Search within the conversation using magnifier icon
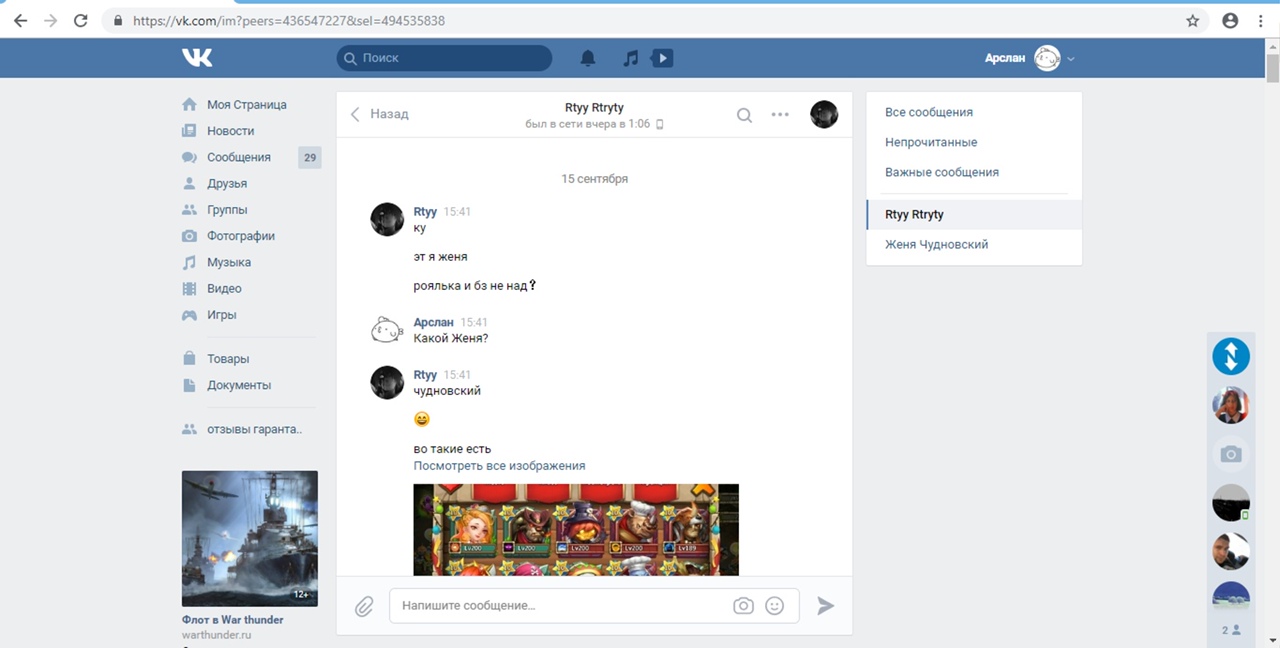 (x=744, y=115)
